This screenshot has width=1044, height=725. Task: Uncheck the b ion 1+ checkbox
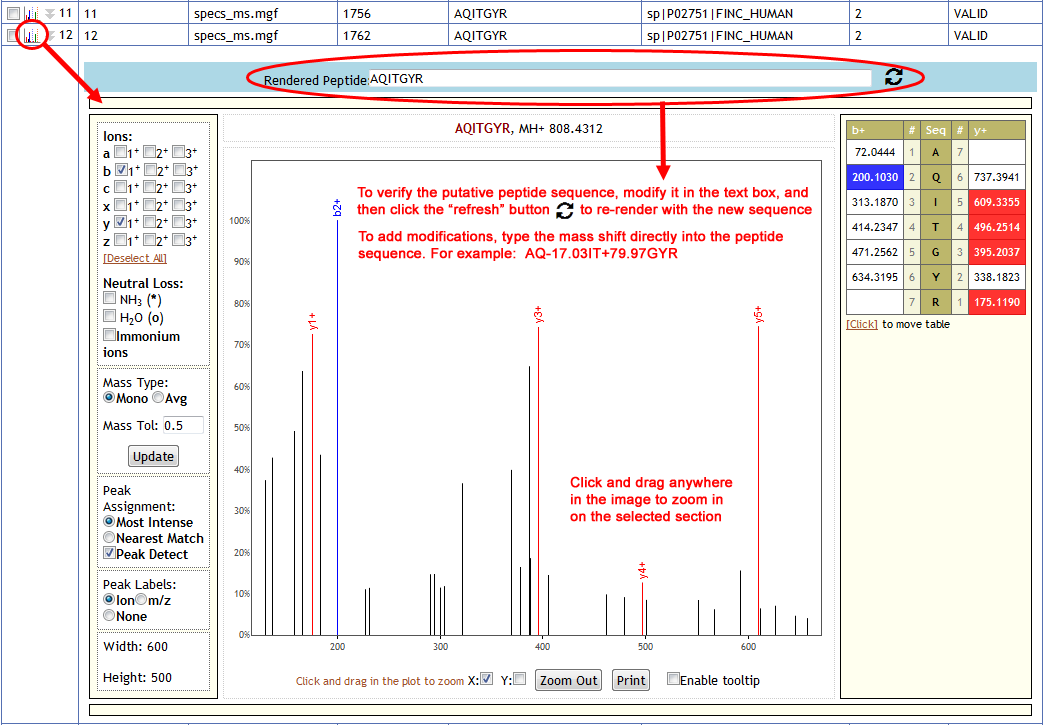click(x=120, y=170)
